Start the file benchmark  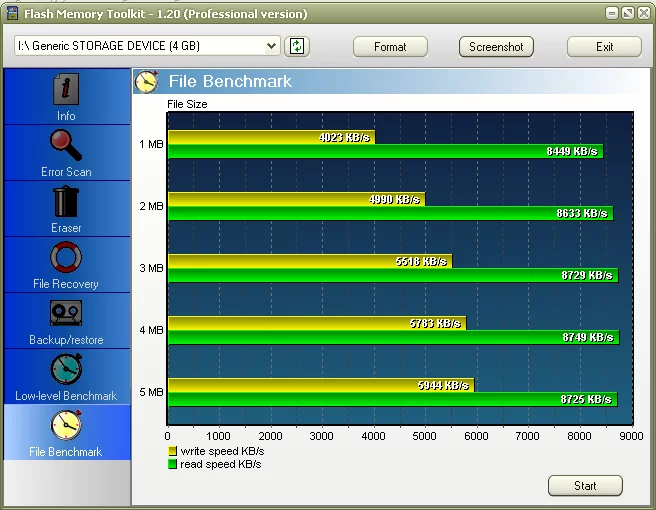[585, 486]
